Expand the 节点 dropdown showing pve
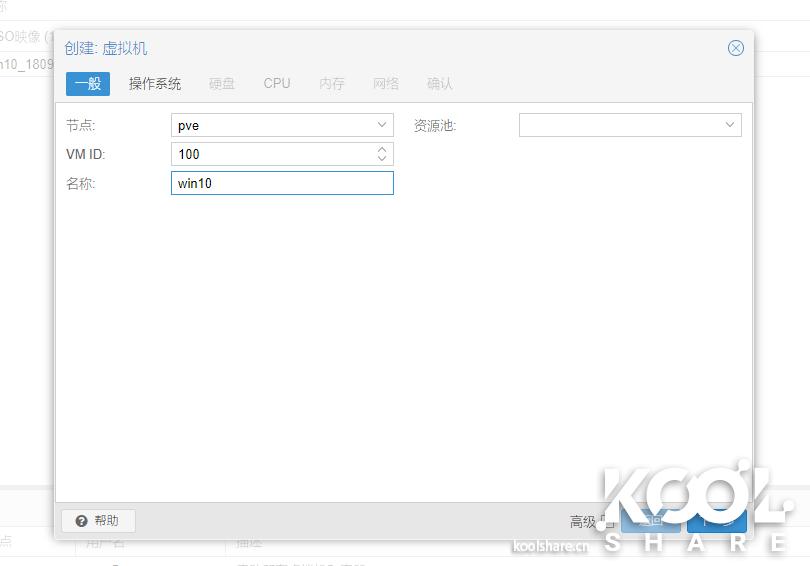Screen dimensions: 810x566 click(382, 125)
